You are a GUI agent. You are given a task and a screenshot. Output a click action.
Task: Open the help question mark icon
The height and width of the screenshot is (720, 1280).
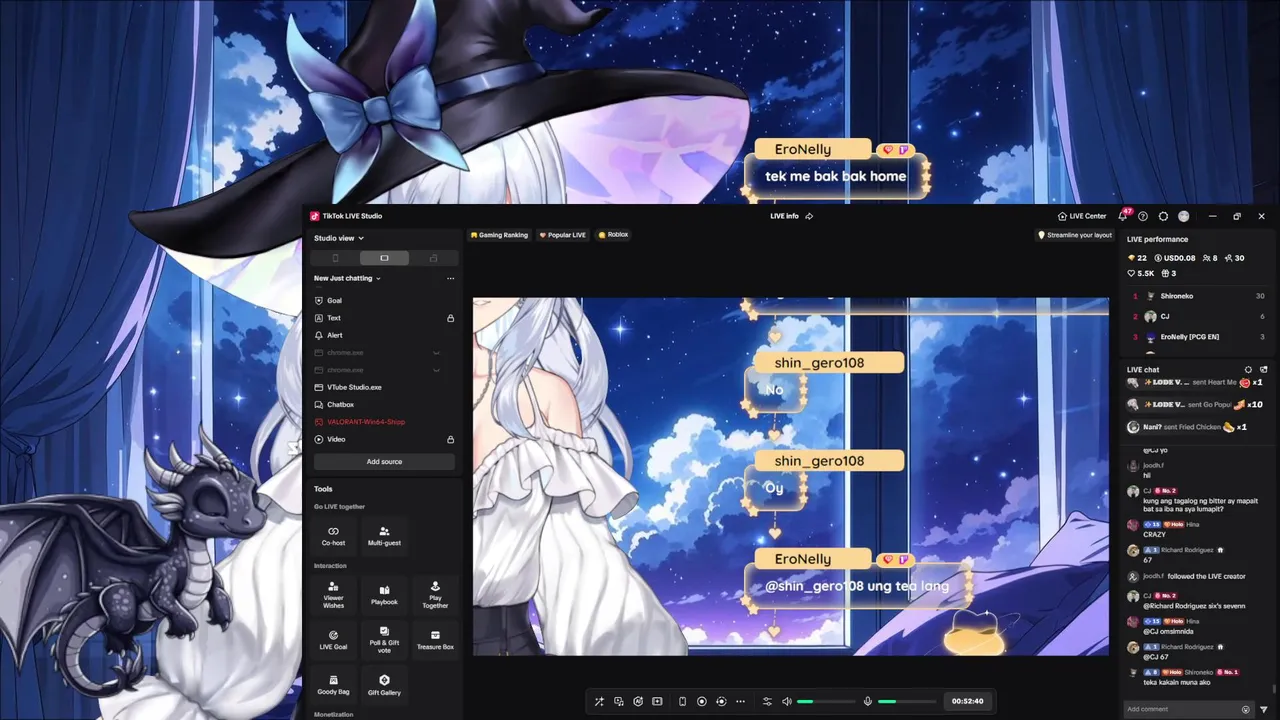pyautogui.click(x=1143, y=216)
